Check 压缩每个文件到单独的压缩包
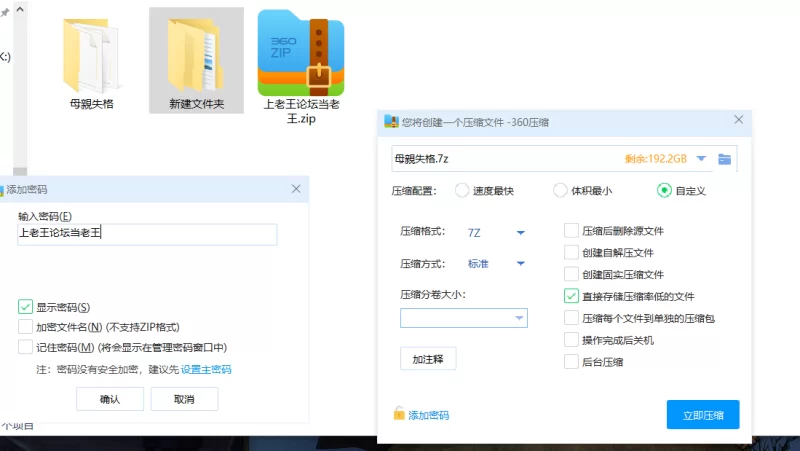This screenshot has height=451, width=800. (571, 318)
